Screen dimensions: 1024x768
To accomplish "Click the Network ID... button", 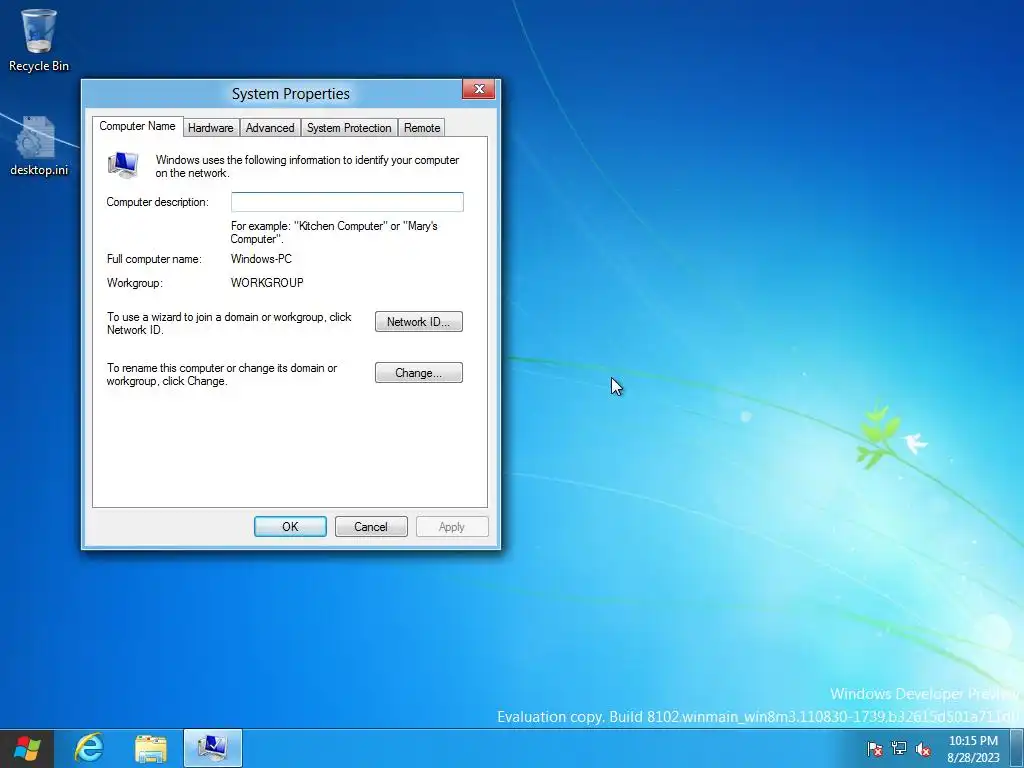I will point(419,322).
